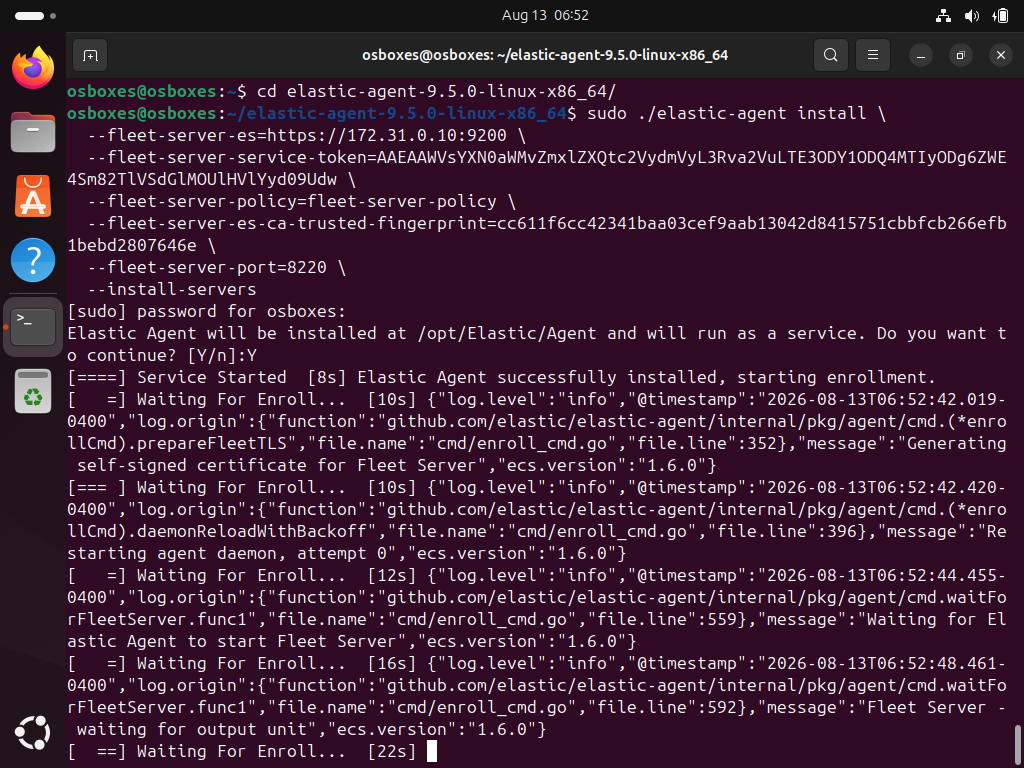
Task: Click 'Generating self-signed certificate' message text
Action: click(x=537, y=455)
